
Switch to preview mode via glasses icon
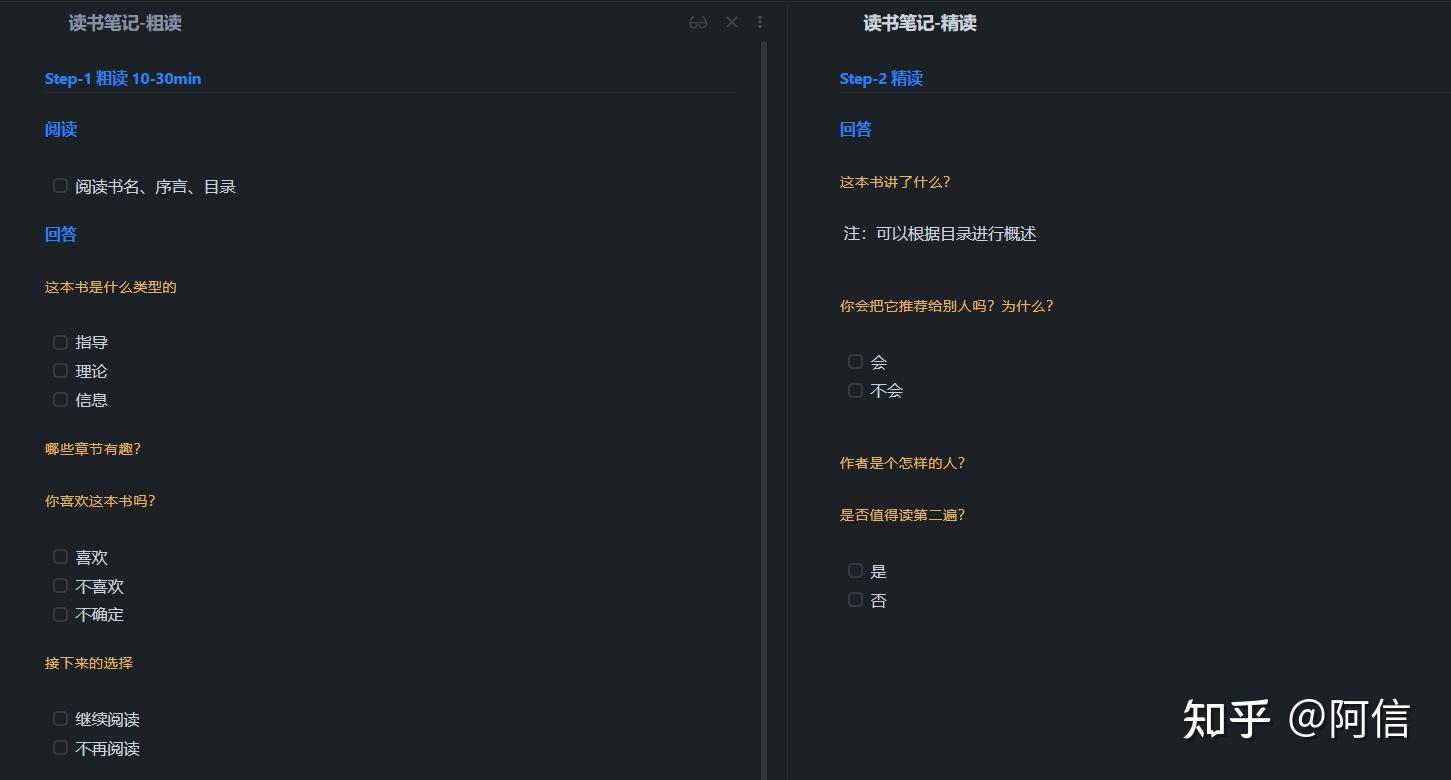click(x=697, y=22)
